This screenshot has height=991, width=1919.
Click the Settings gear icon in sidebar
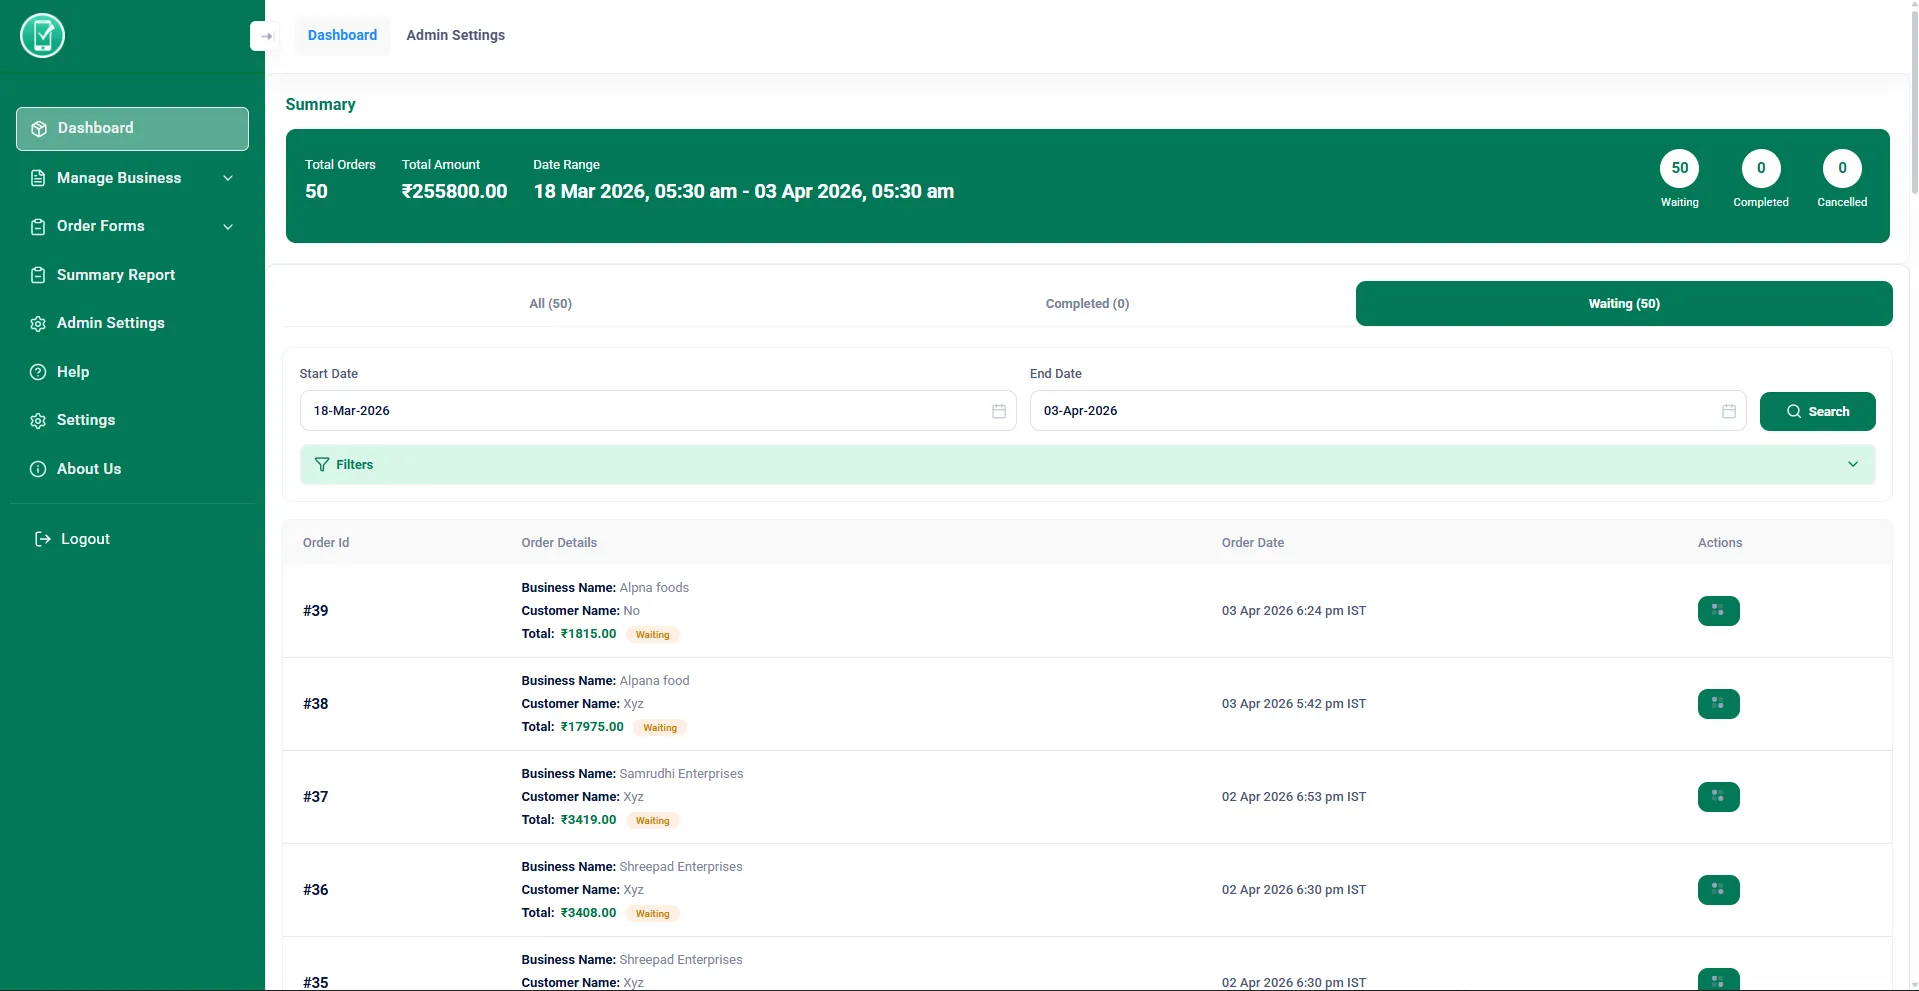[38, 421]
